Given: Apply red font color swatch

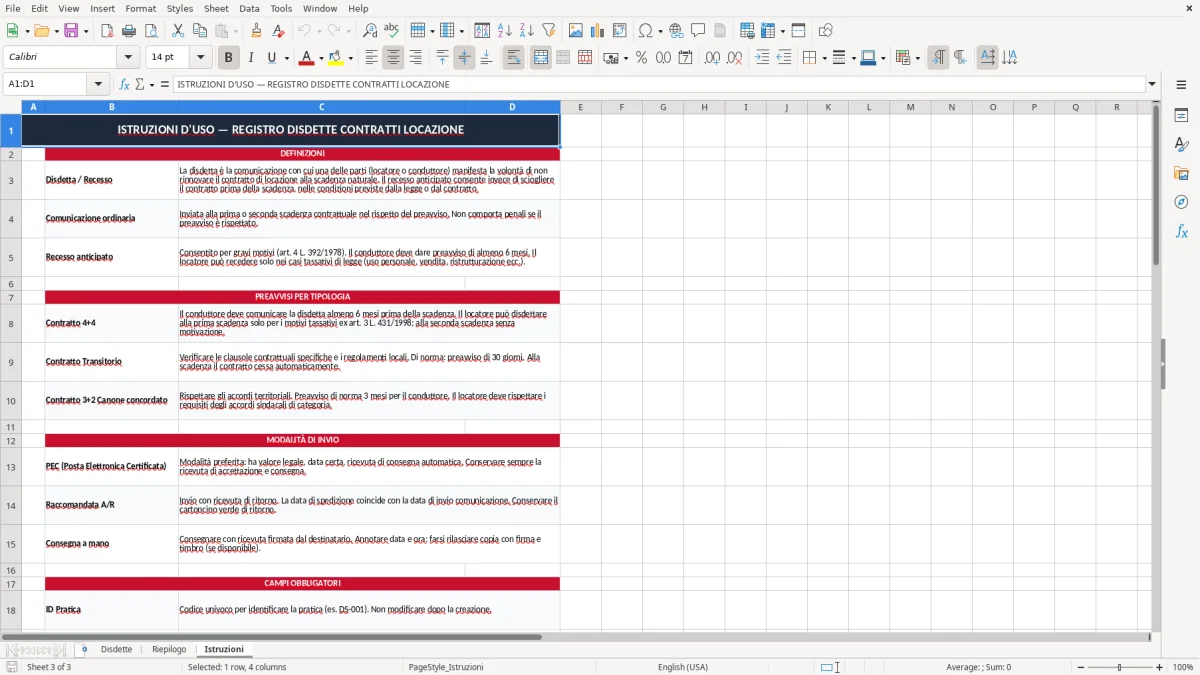Looking at the screenshot, I should coord(307,58).
